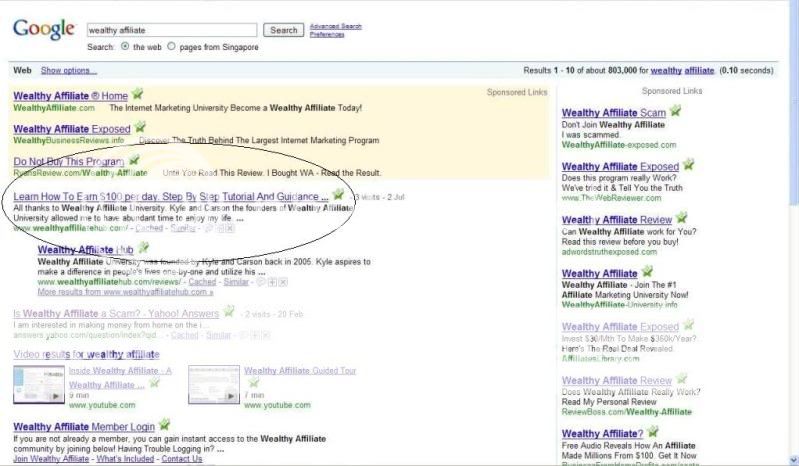Open the Advanced Search link
The image size is (799, 466).
(335, 26)
